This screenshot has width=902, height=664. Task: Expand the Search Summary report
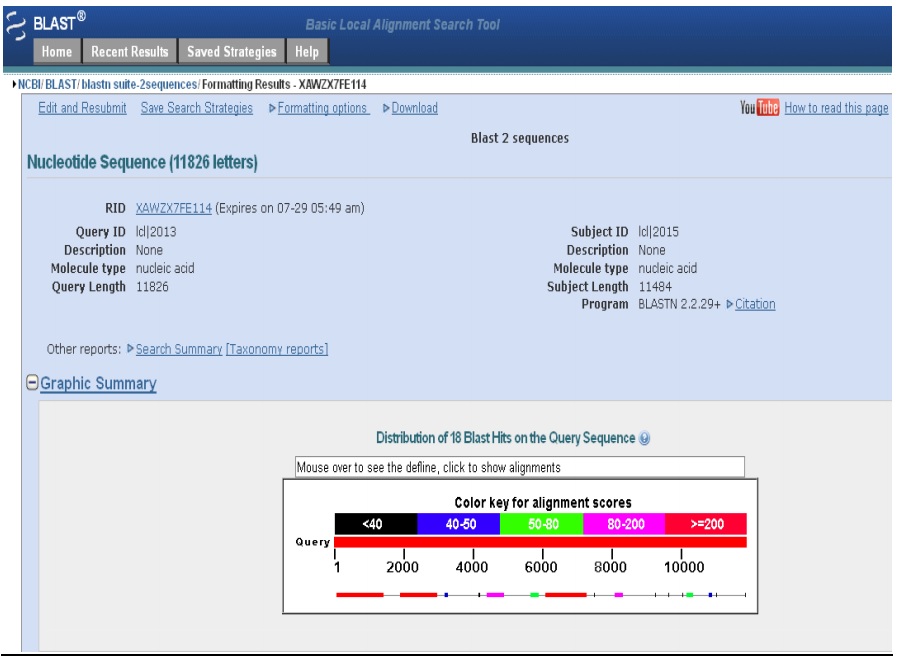178,349
